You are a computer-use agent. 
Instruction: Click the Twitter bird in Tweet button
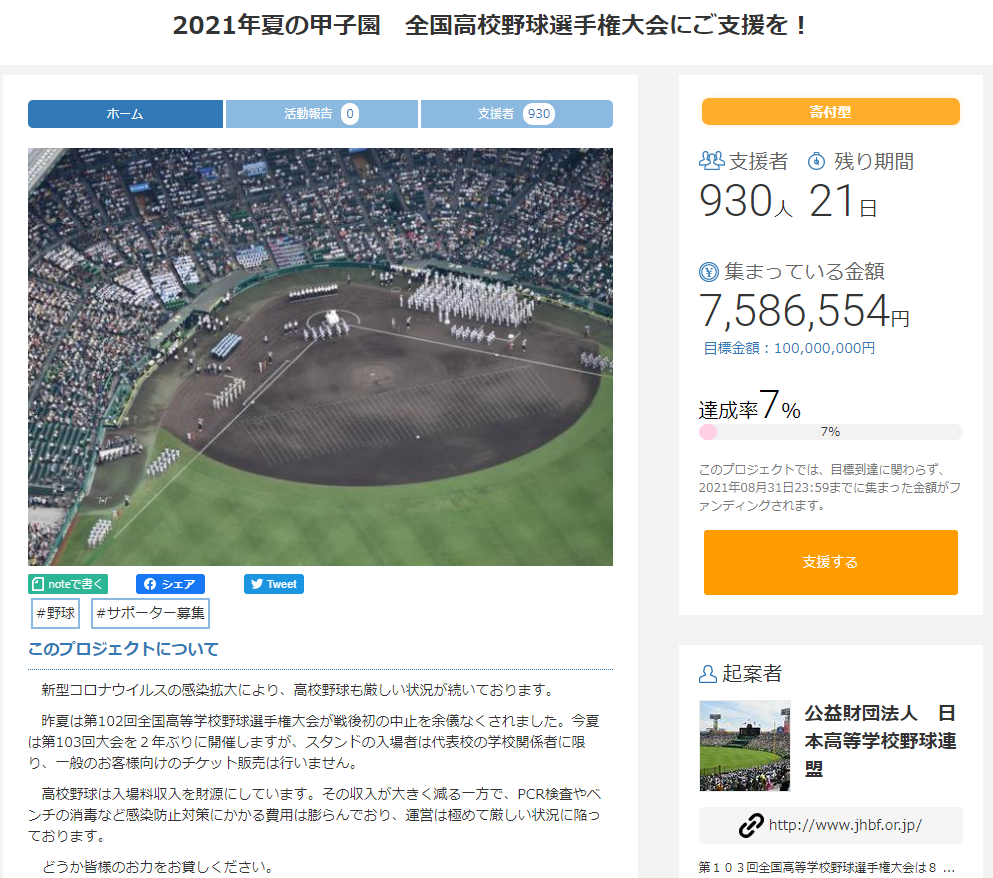[x=256, y=584]
